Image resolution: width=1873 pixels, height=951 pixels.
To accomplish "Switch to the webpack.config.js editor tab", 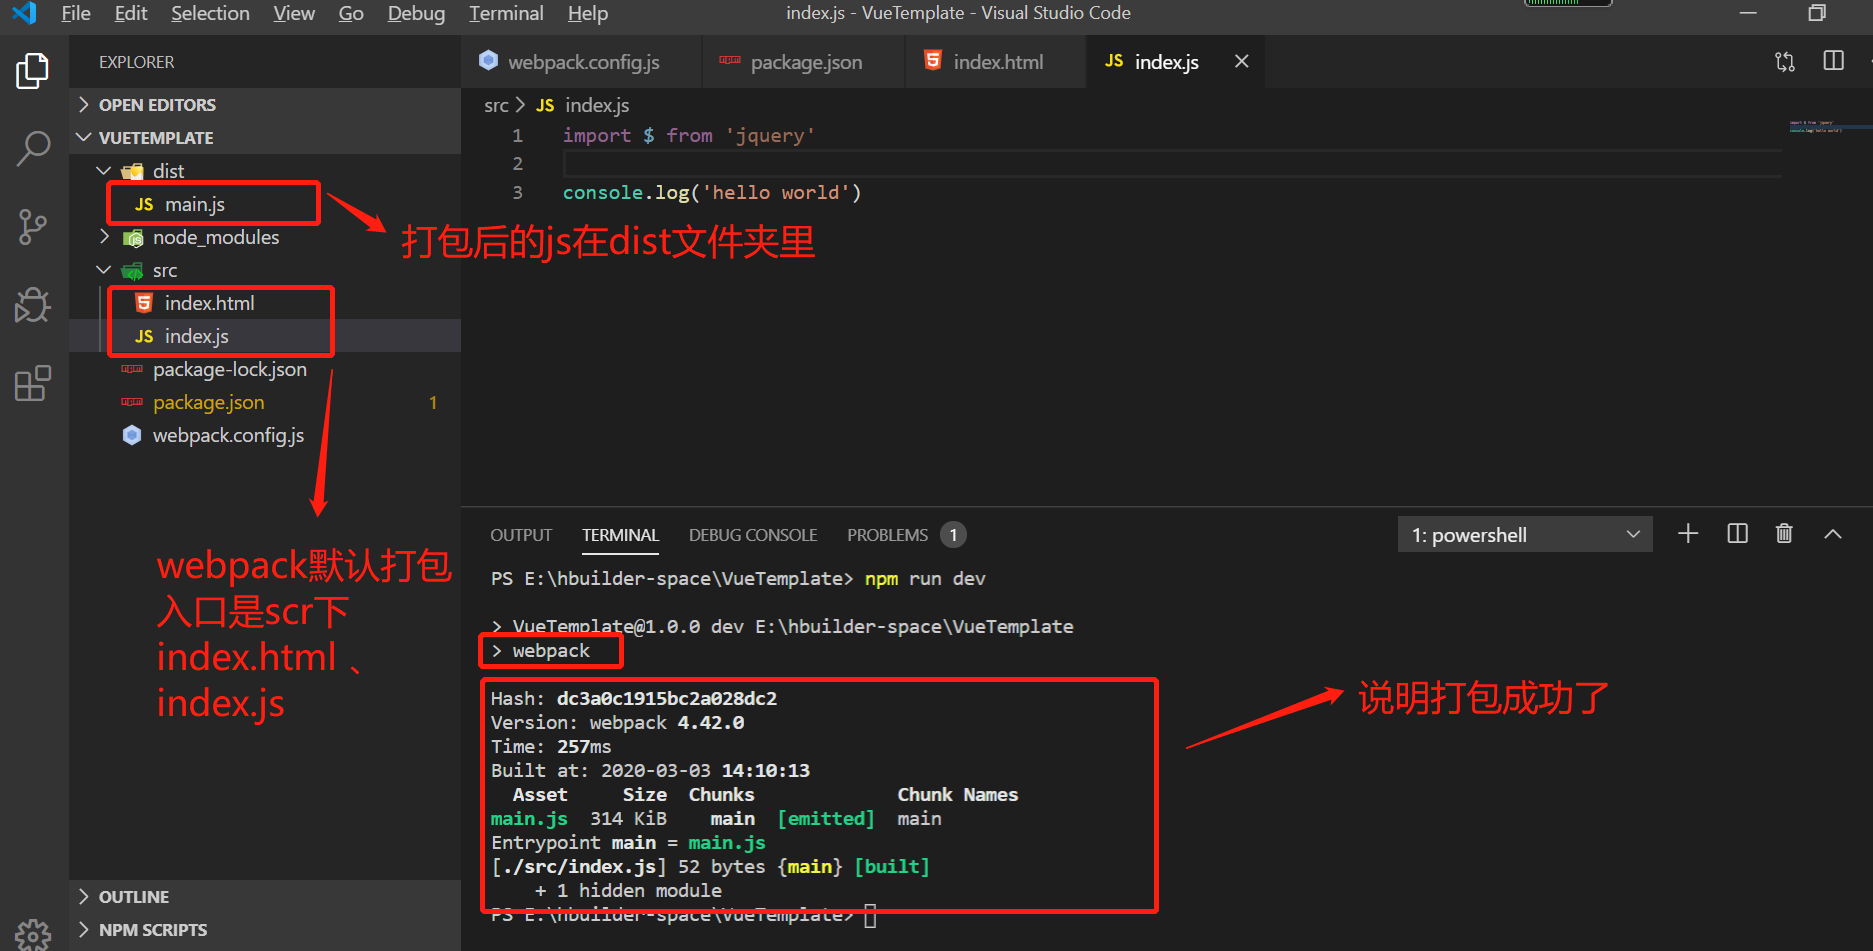I will pyautogui.click(x=582, y=62).
